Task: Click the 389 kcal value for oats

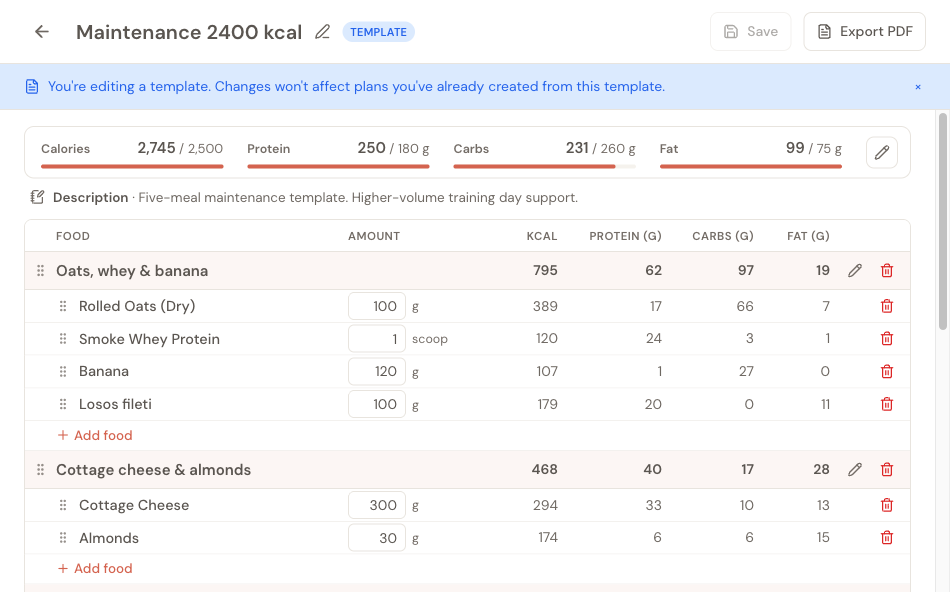Action: 545,306
